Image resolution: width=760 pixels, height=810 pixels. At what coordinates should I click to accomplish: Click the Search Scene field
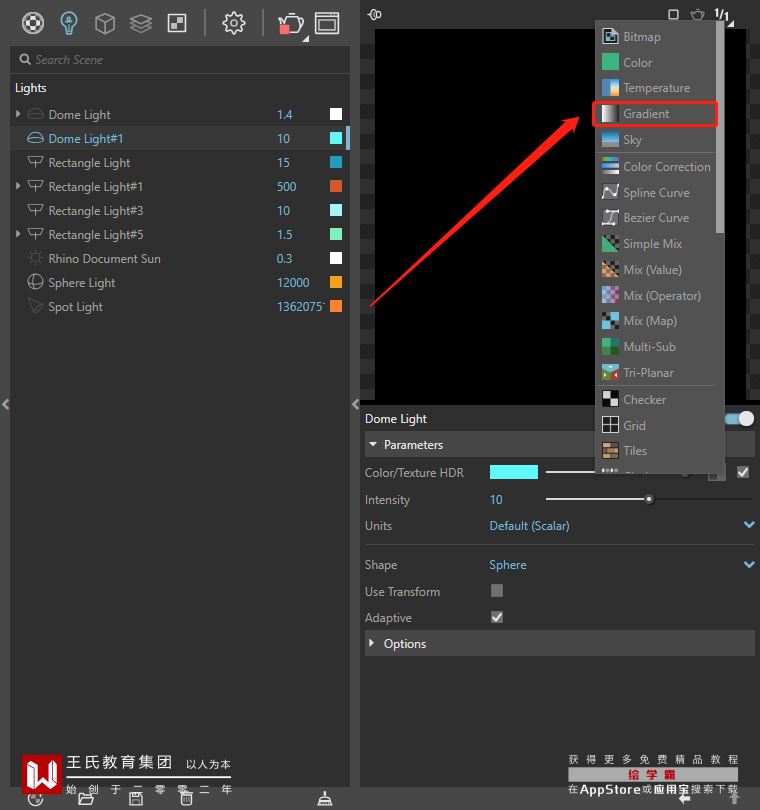click(180, 60)
